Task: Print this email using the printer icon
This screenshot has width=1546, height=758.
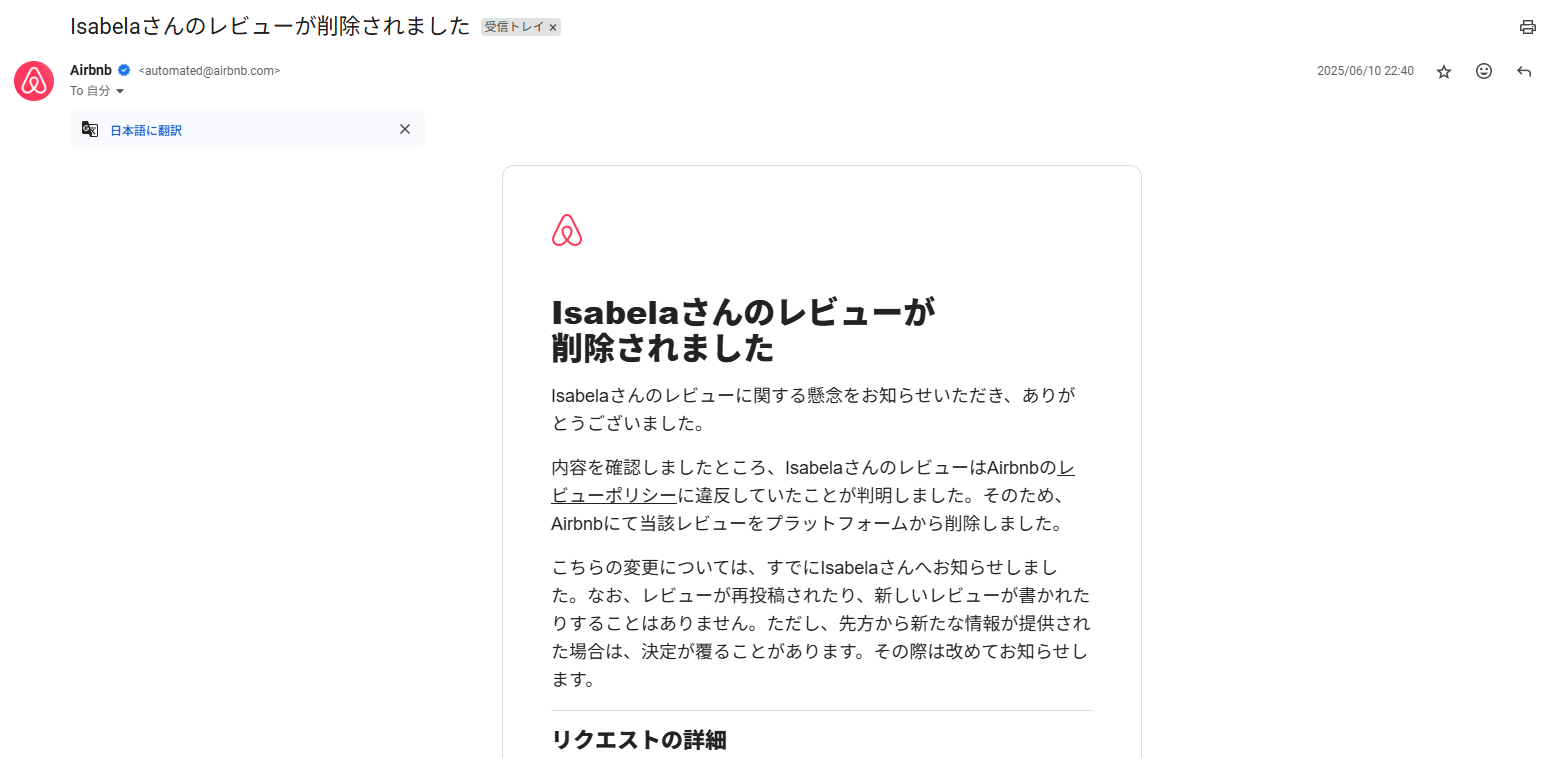Action: pyautogui.click(x=1527, y=27)
